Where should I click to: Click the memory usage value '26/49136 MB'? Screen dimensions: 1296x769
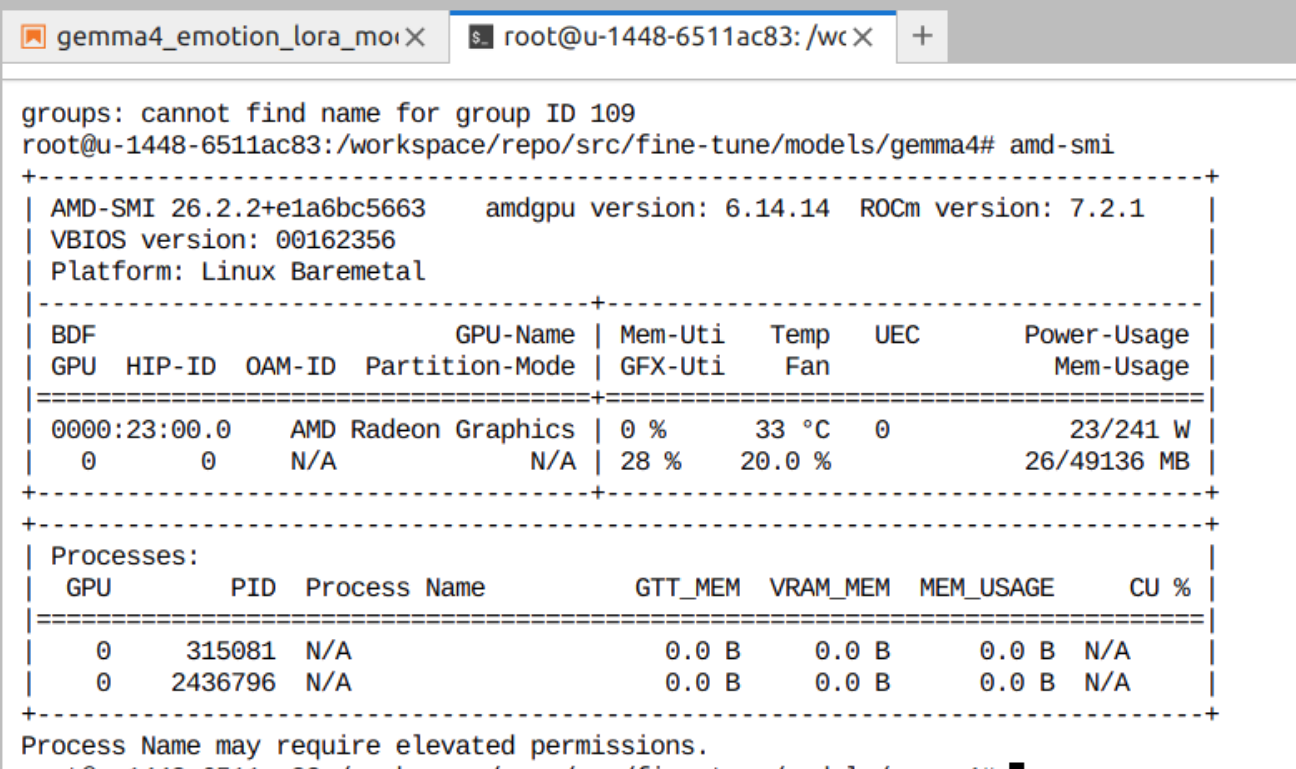point(1107,462)
